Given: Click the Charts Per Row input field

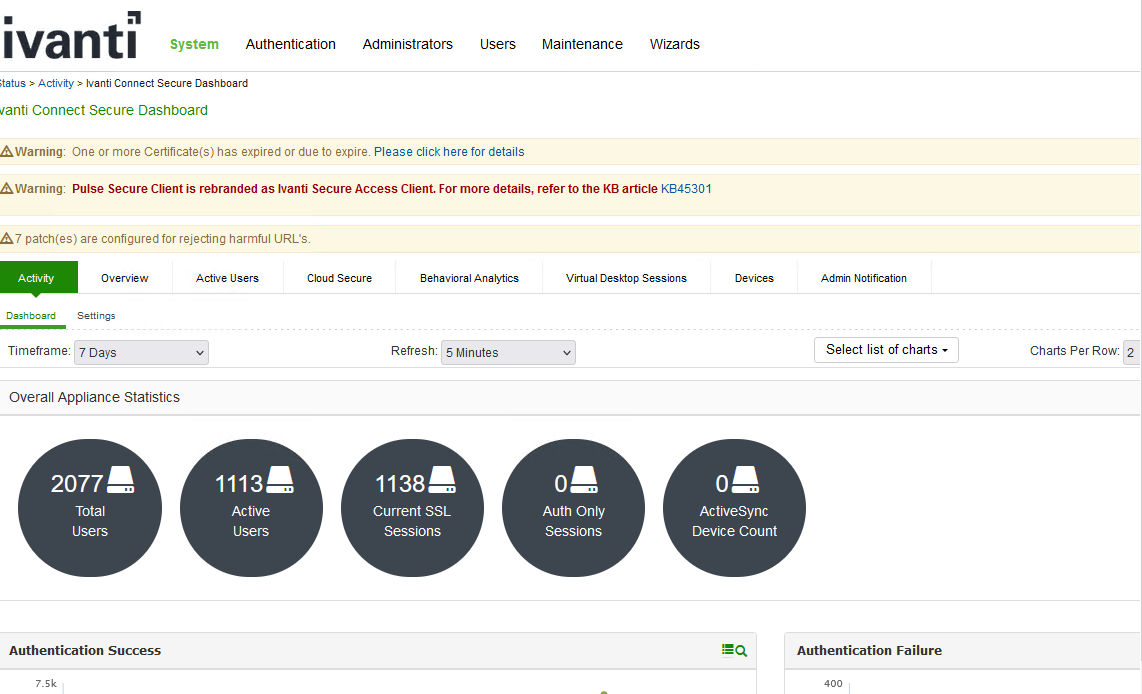Looking at the screenshot, I should click(x=1130, y=352).
